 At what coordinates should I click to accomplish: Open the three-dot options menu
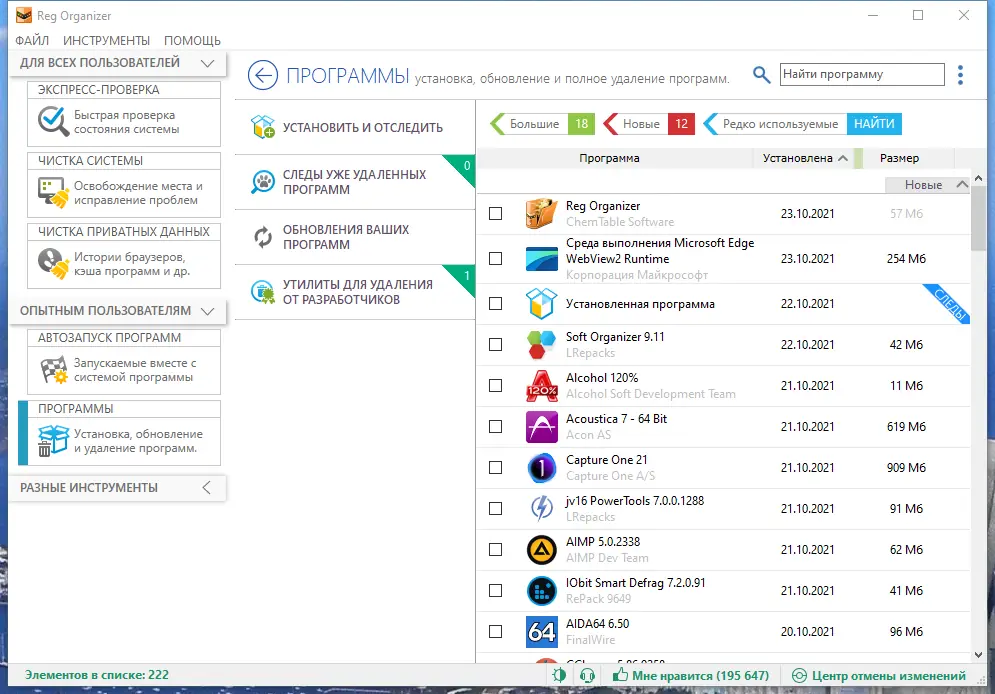point(960,75)
